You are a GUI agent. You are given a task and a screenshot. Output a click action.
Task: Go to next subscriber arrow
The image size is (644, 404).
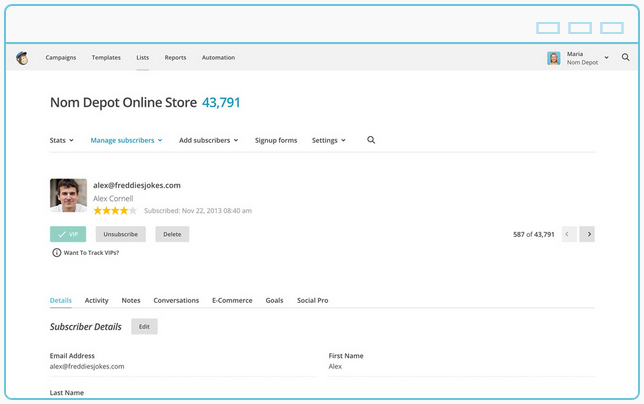[x=587, y=234]
